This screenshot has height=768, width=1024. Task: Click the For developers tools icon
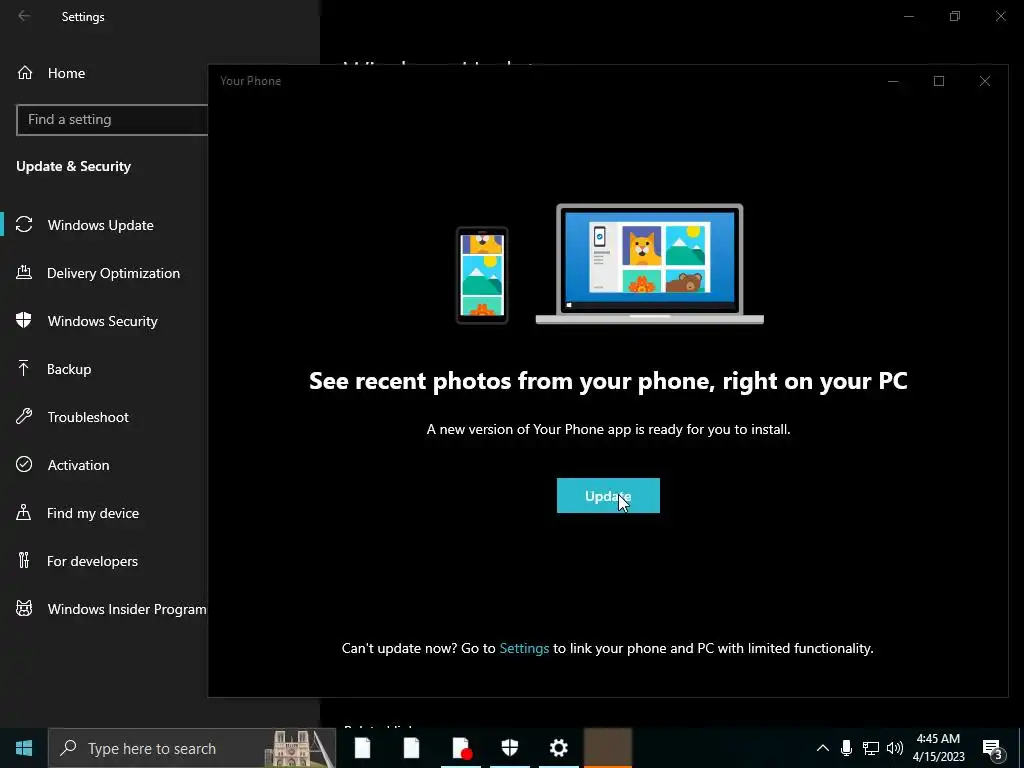[24, 560]
